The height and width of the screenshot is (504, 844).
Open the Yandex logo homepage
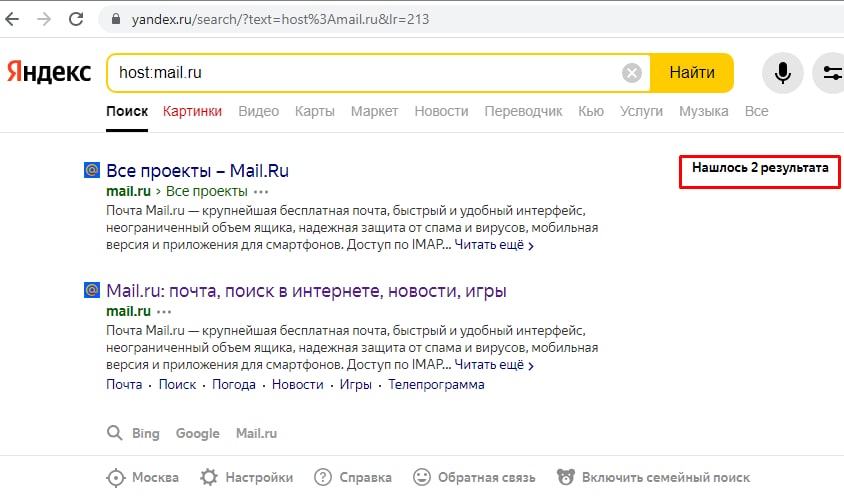(x=49, y=72)
